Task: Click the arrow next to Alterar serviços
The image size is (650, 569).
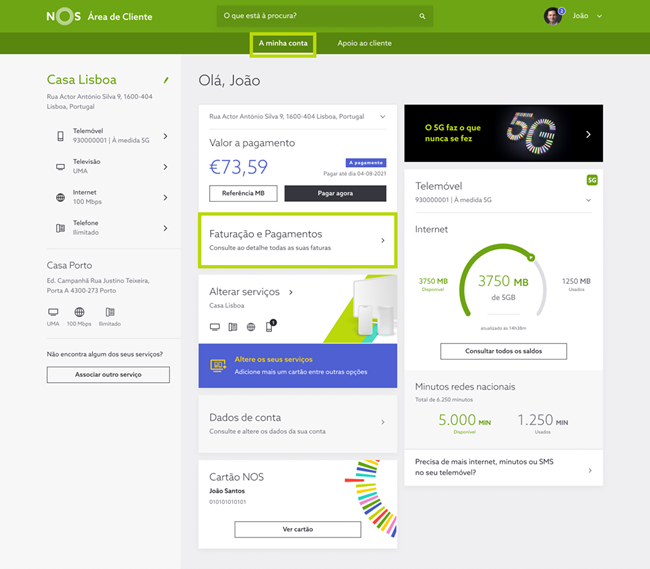Action: pos(291,292)
